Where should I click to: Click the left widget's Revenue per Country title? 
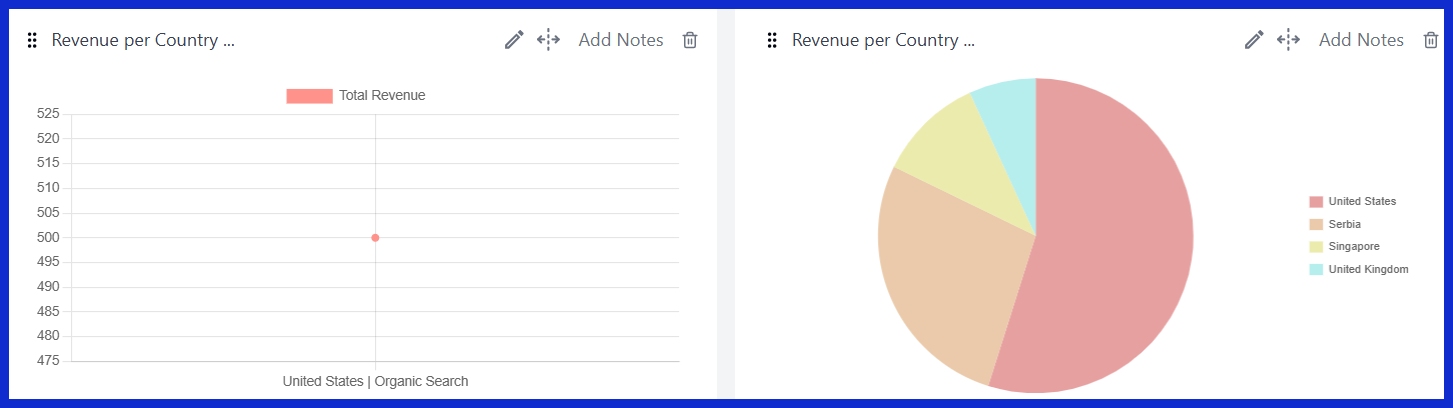coord(142,40)
